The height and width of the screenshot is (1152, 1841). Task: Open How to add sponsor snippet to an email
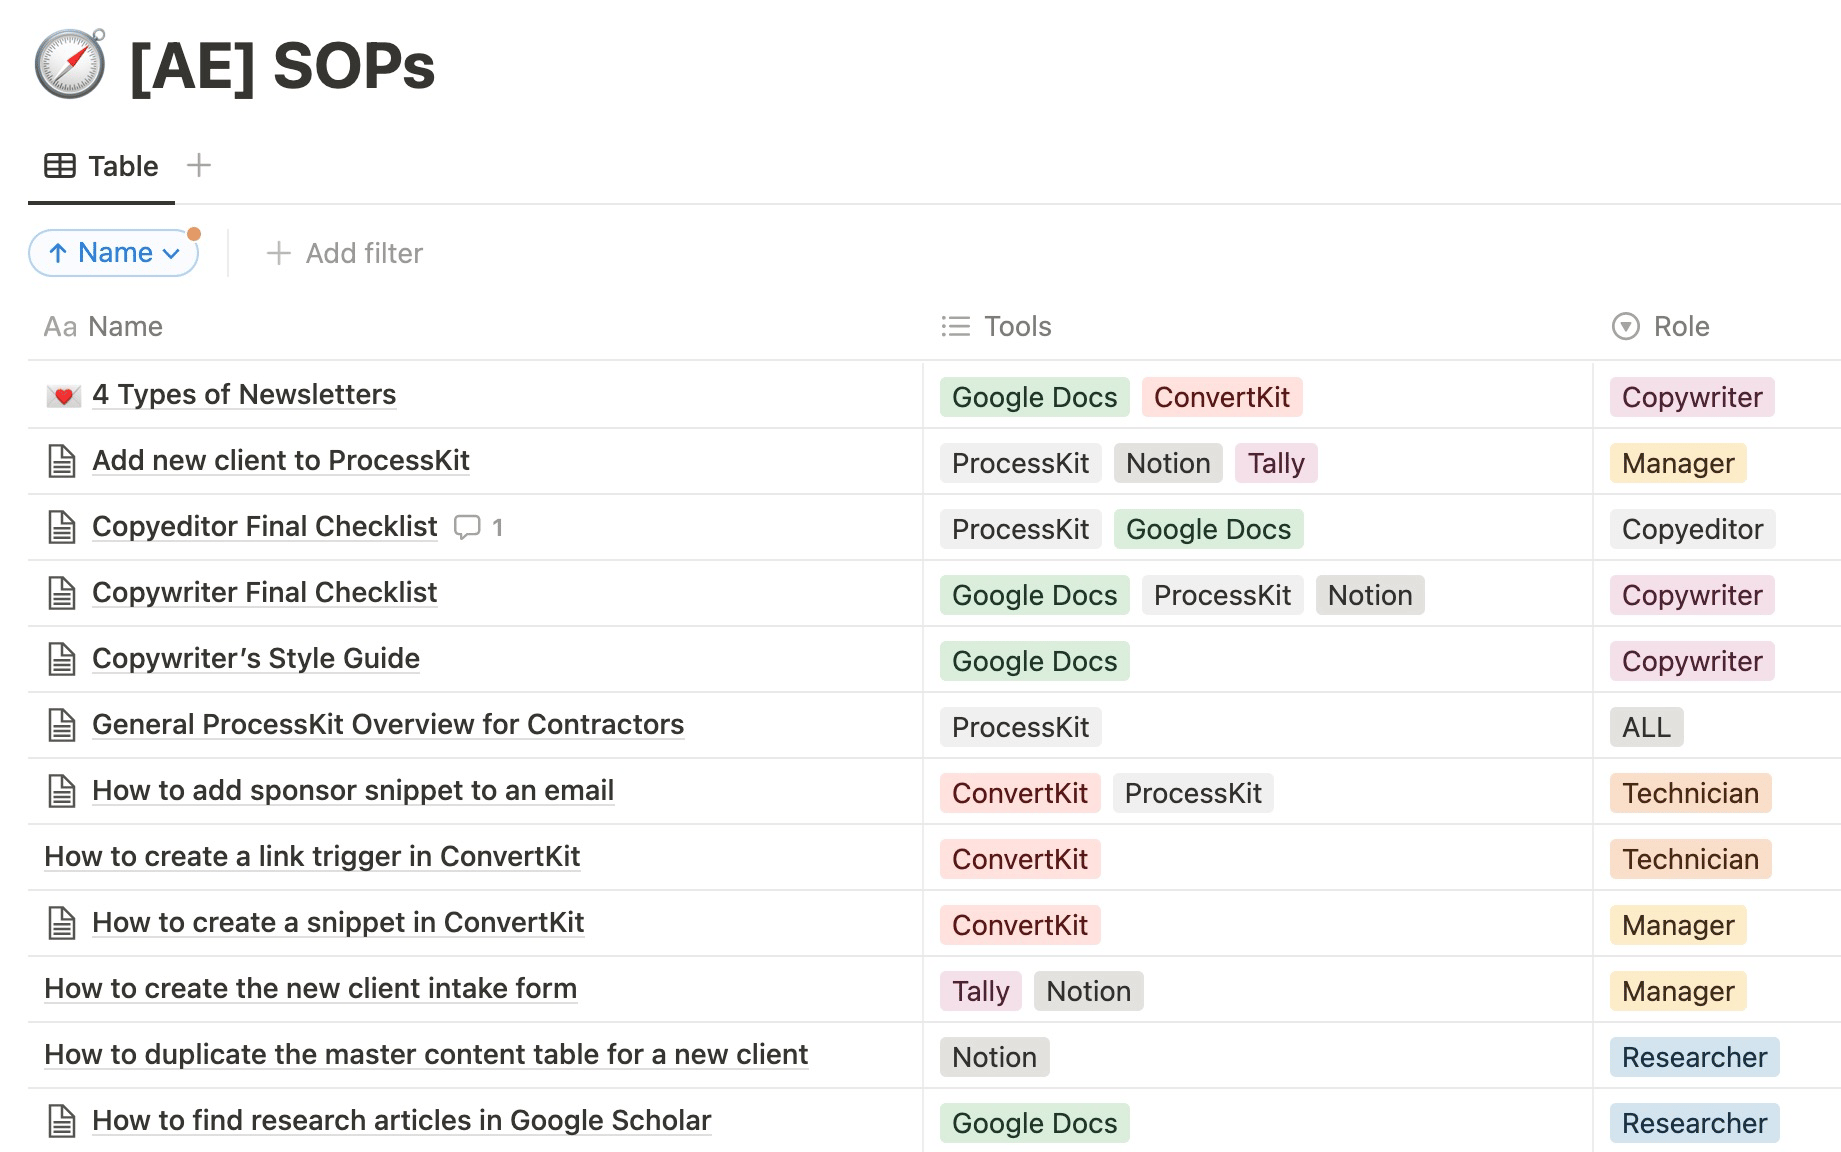click(x=353, y=791)
